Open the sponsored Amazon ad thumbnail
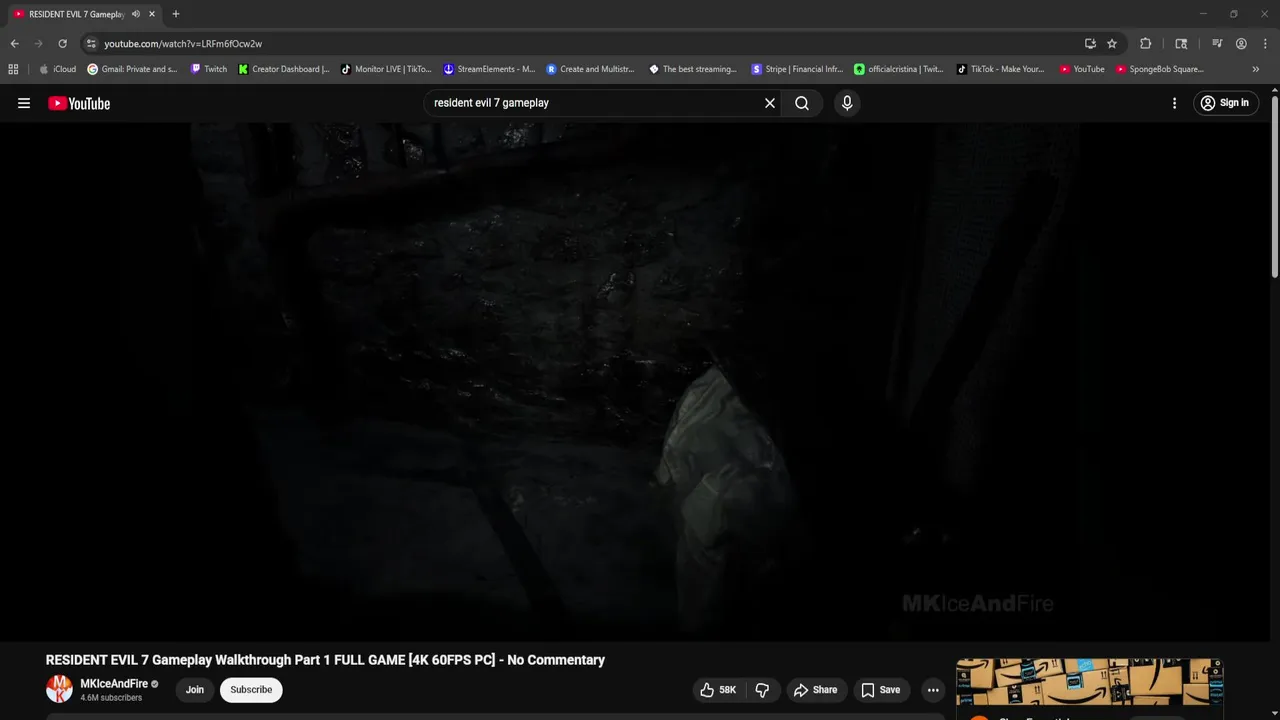Image resolution: width=1280 pixels, height=720 pixels. click(x=1089, y=682)
